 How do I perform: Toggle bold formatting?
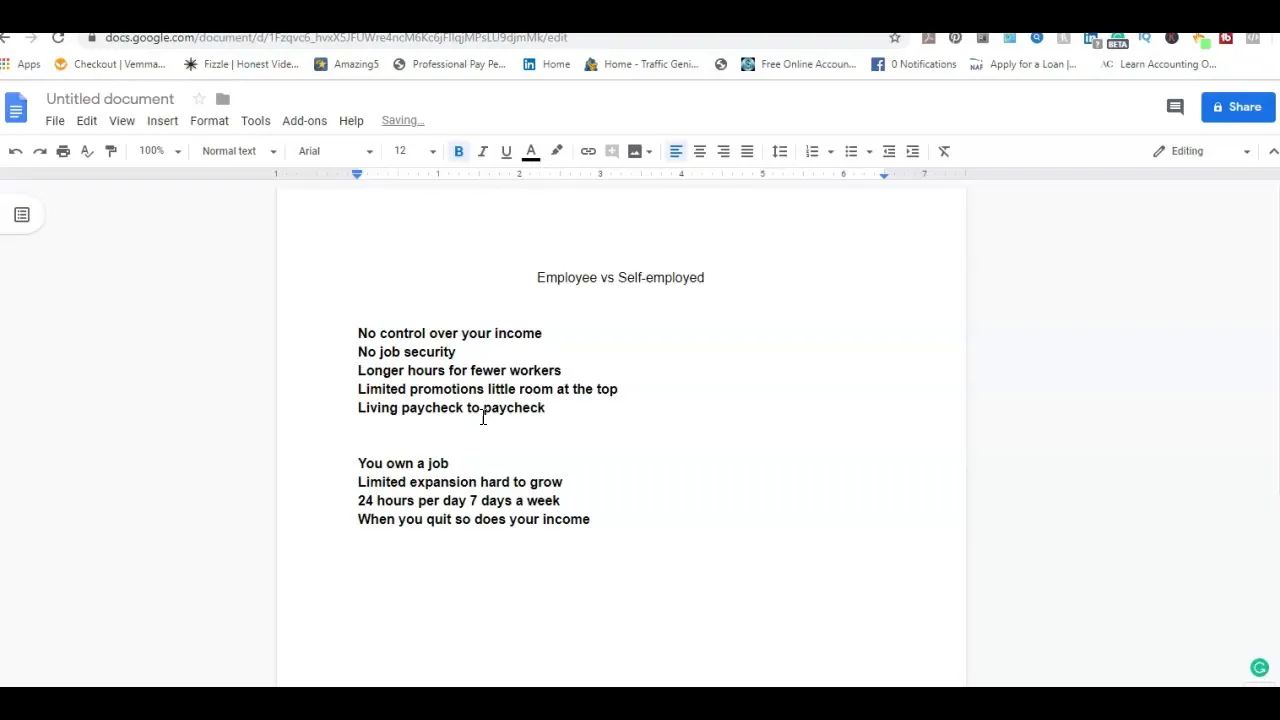[459, 151]
